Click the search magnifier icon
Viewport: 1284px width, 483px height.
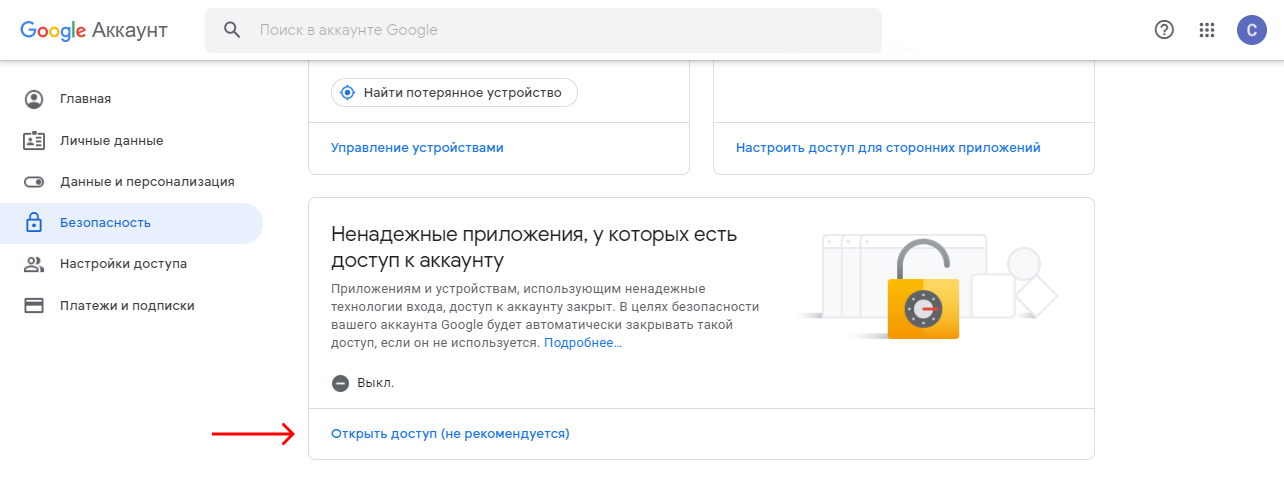coord(232,30)
